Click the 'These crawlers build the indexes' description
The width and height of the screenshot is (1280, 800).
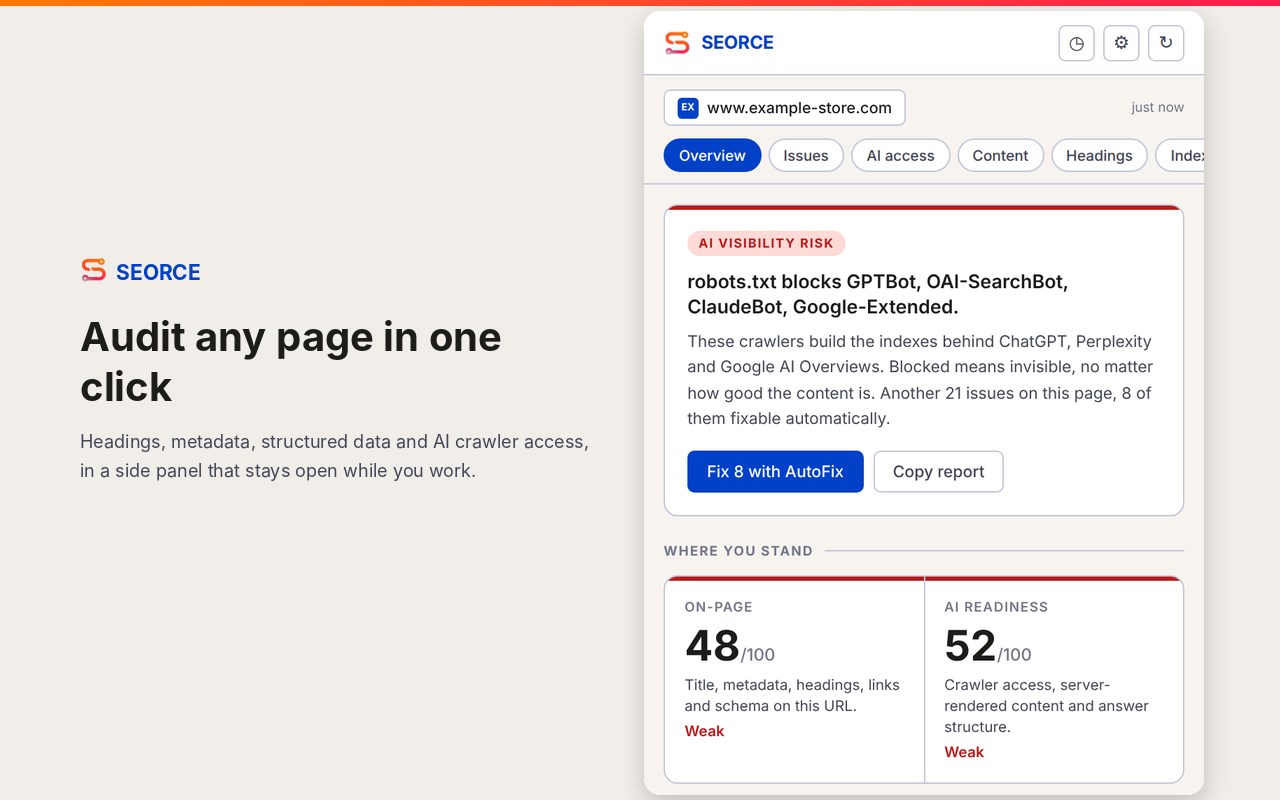coord(920,380)
